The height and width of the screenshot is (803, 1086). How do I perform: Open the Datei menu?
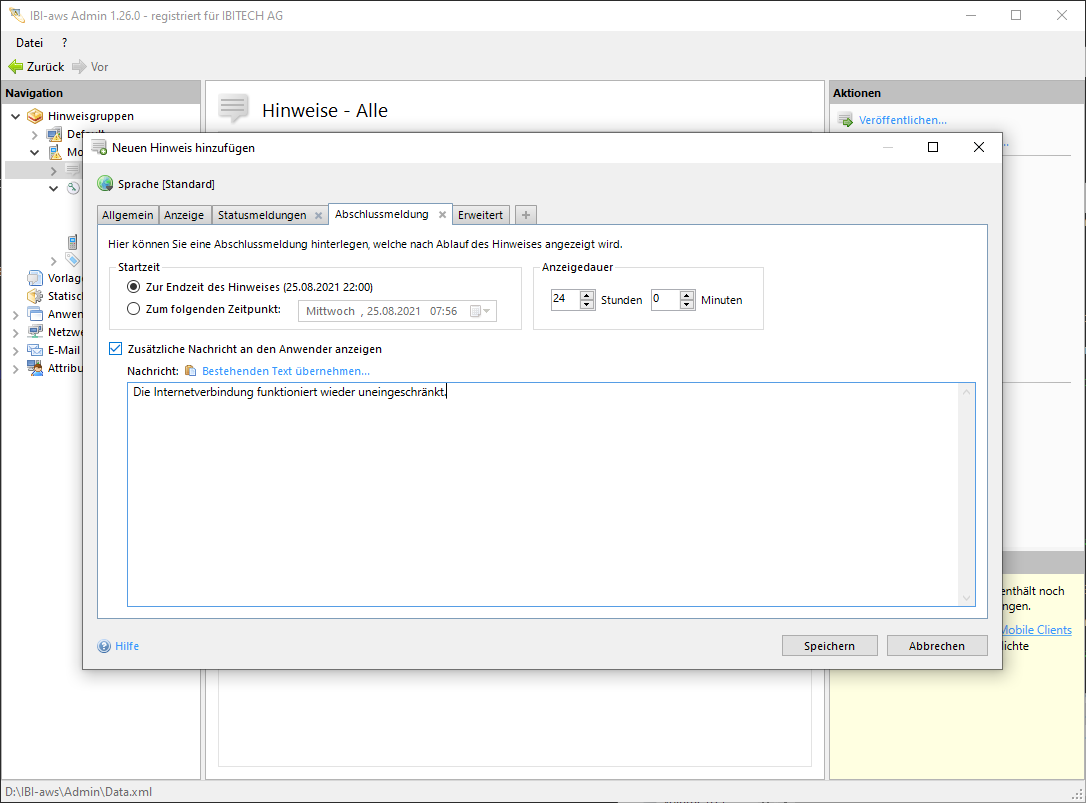(x=30, y=43)
